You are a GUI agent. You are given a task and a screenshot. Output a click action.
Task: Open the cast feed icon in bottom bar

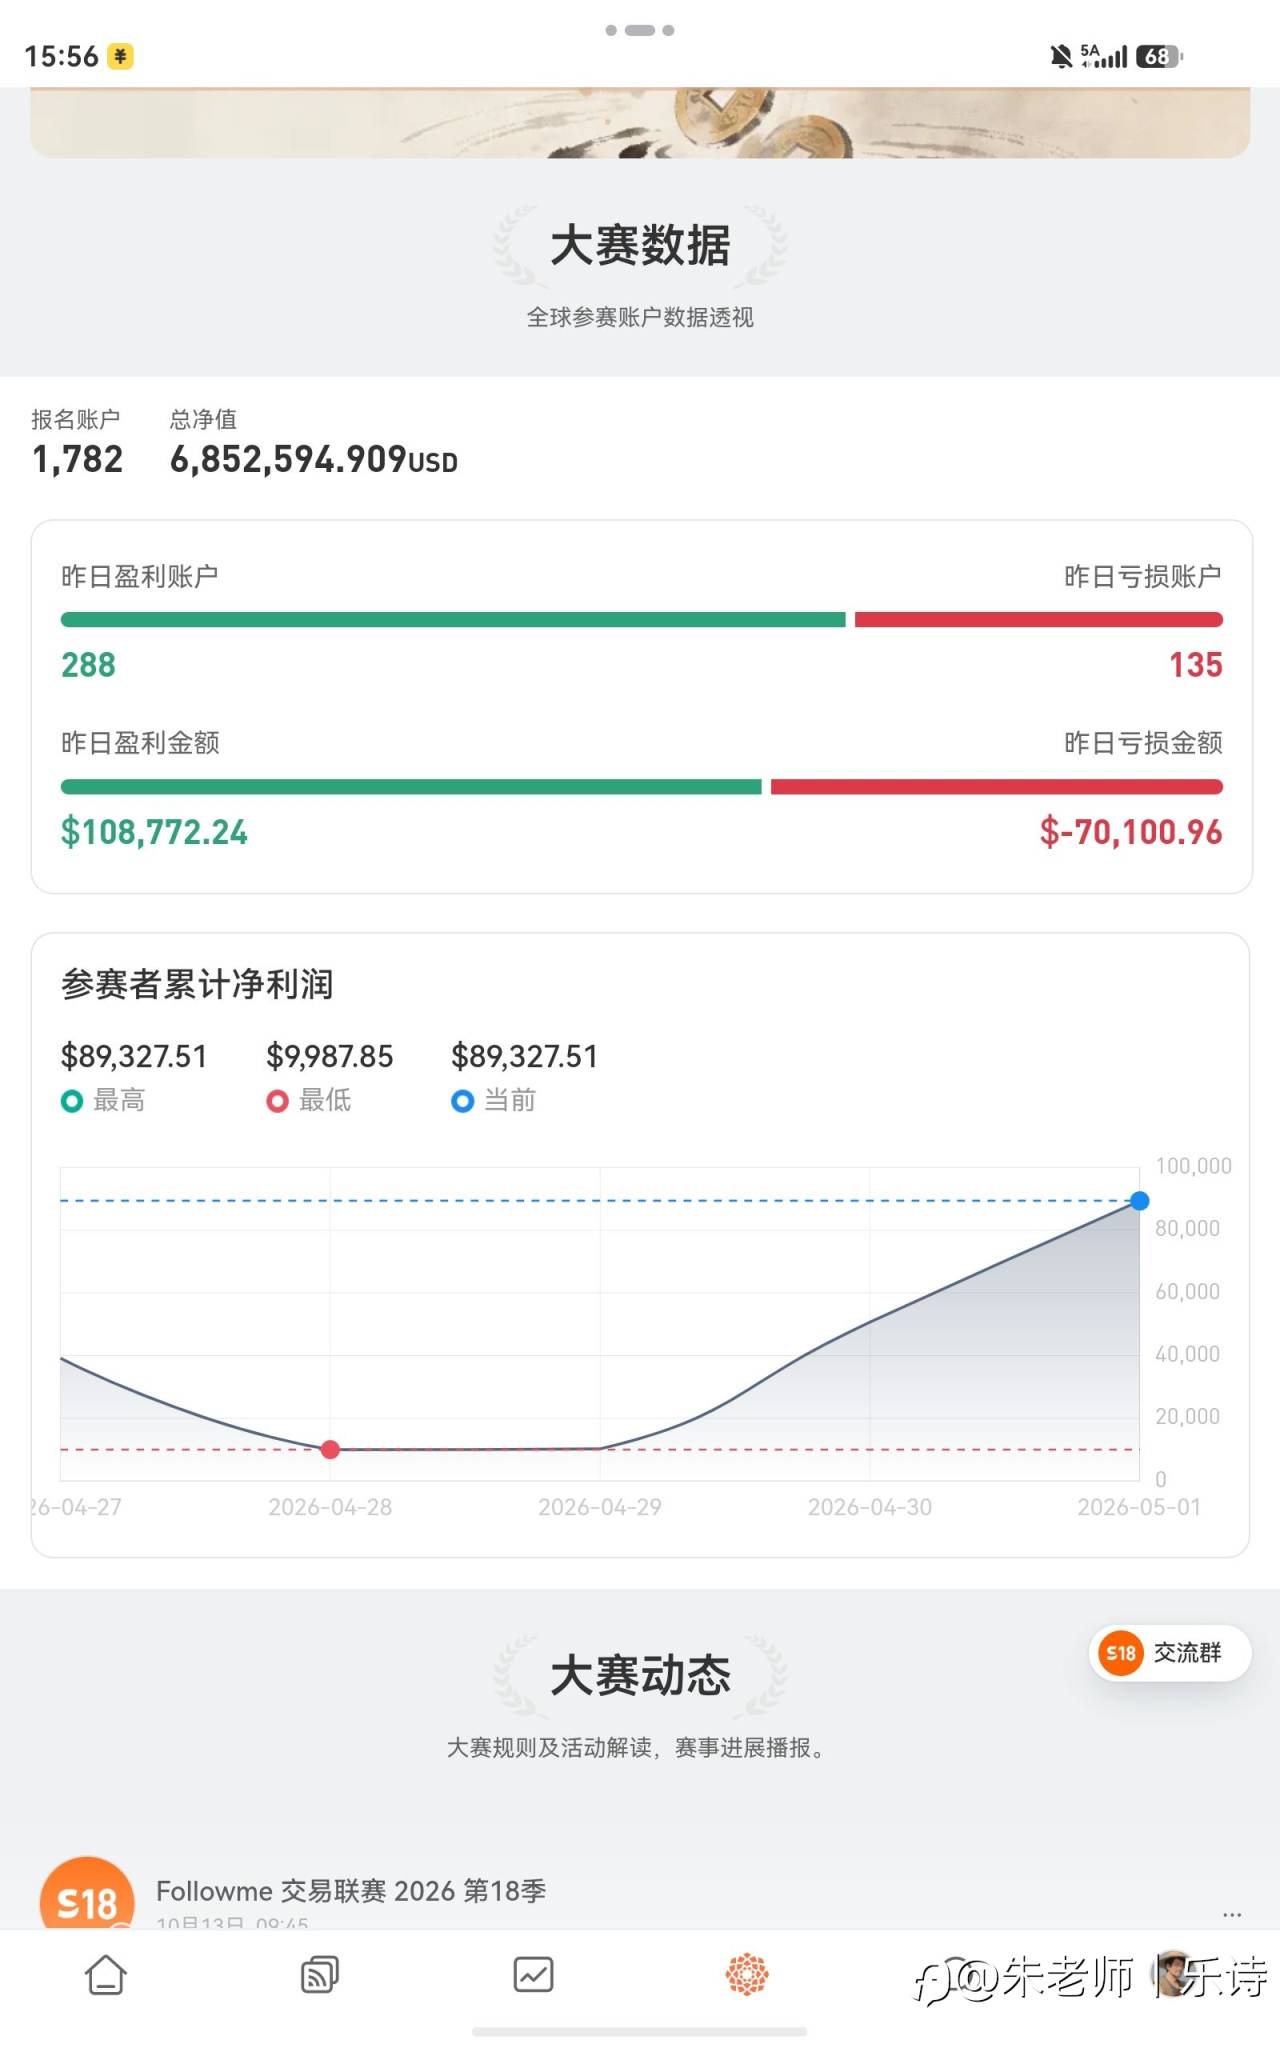click(x=320, y=1975)
